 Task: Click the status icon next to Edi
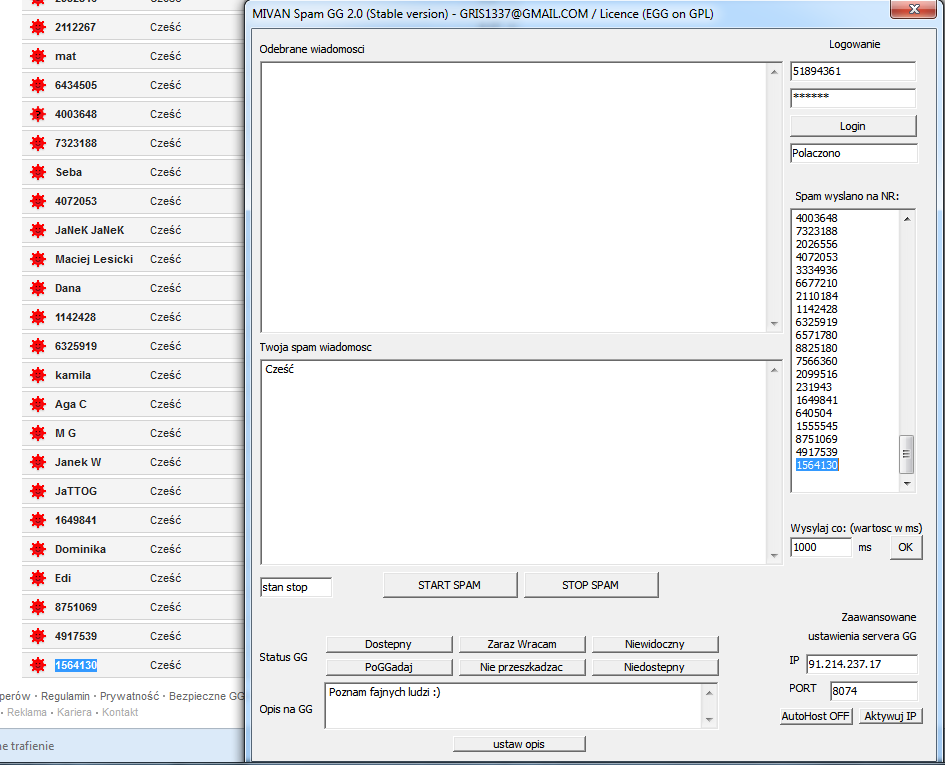point(38,578)
